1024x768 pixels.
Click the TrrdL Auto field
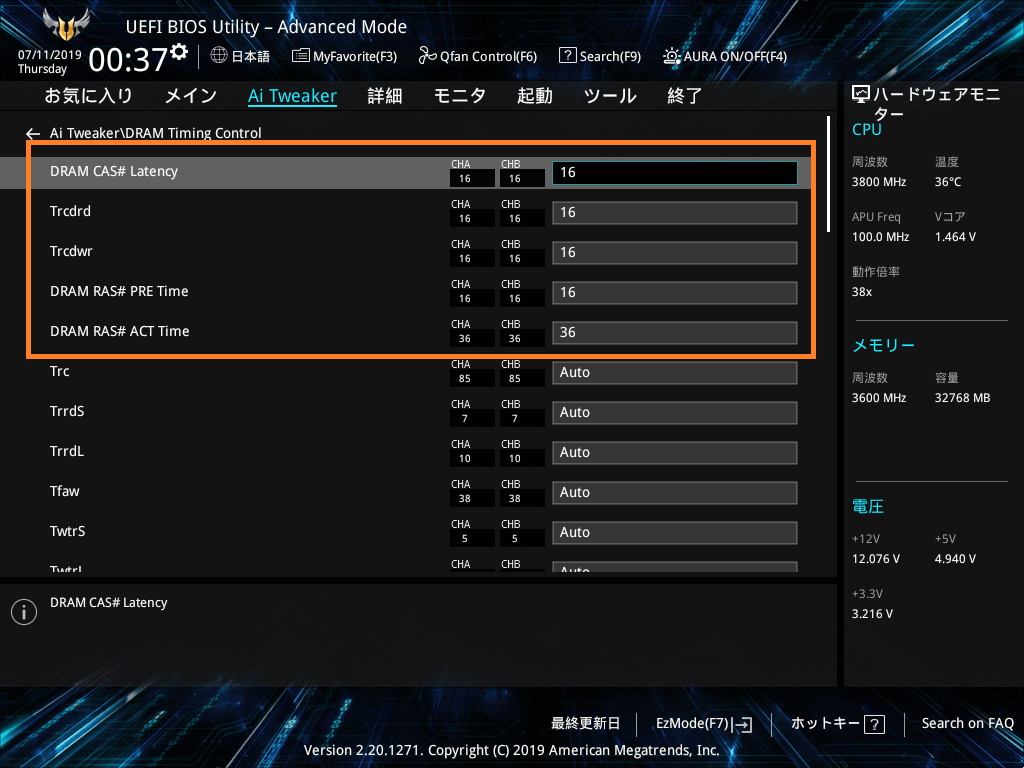pyautogui.click(x=675, y=453)
